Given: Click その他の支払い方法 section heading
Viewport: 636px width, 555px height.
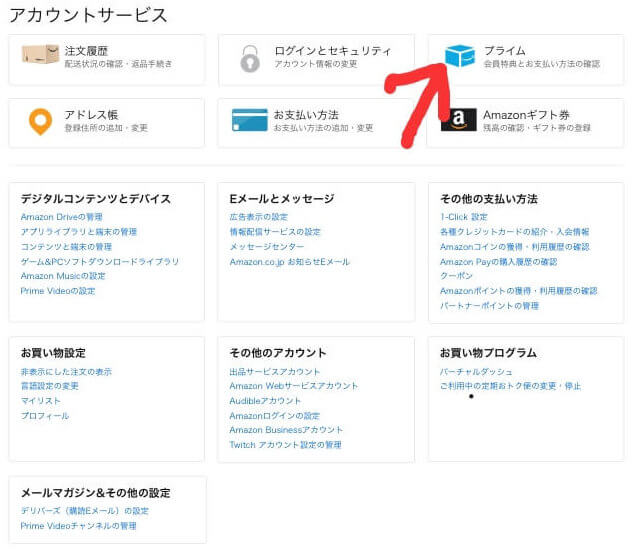Looking at the screenshot, I should point(489,199).
